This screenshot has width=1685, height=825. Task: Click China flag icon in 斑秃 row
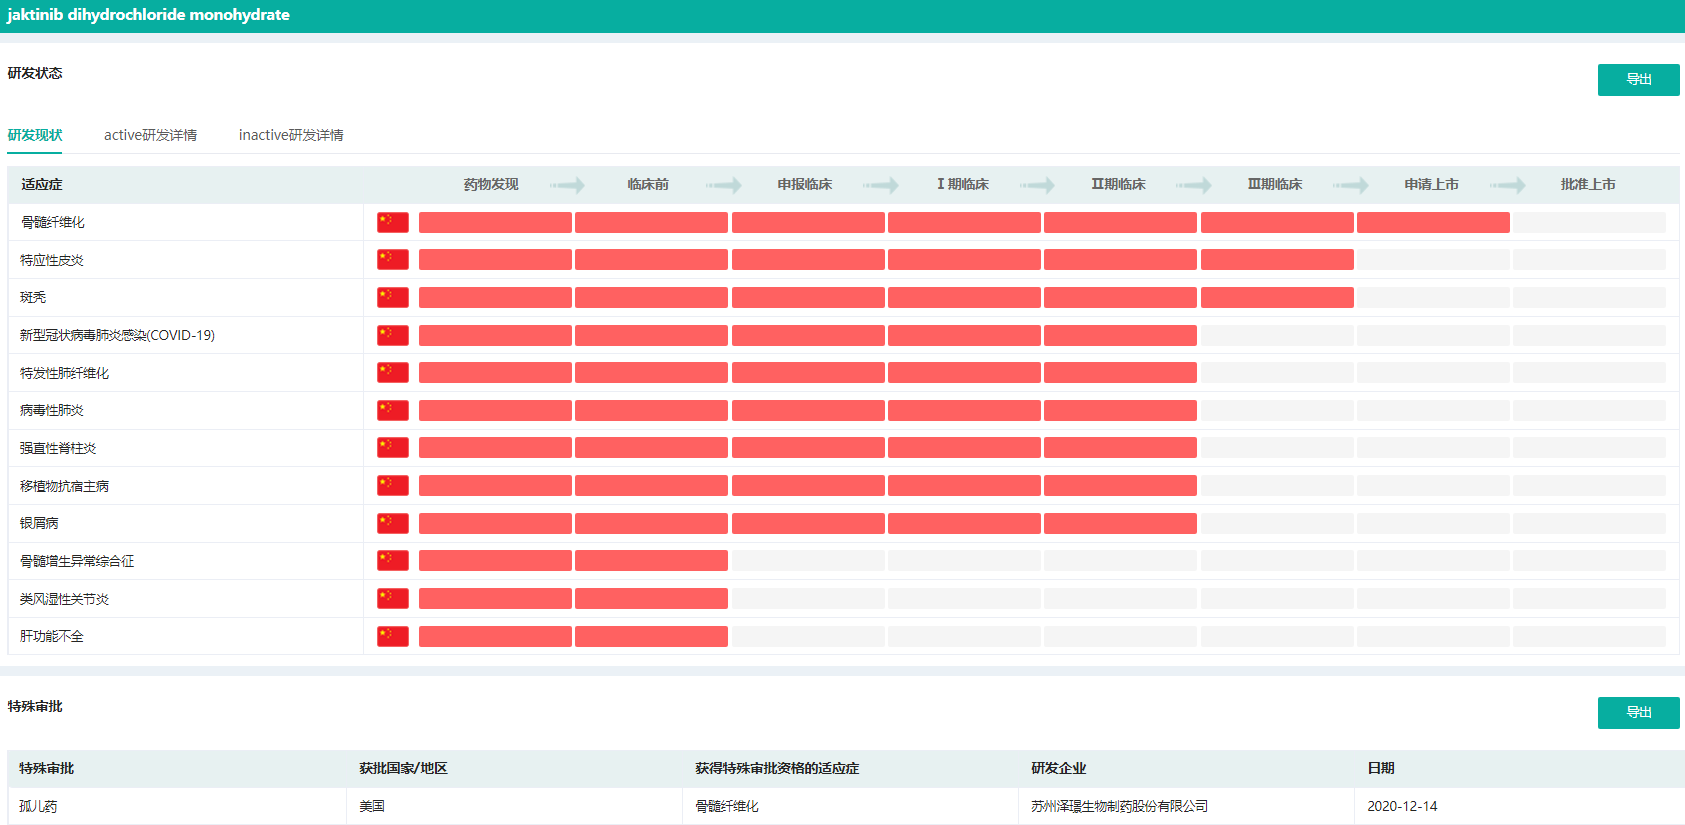pos(392,297)
